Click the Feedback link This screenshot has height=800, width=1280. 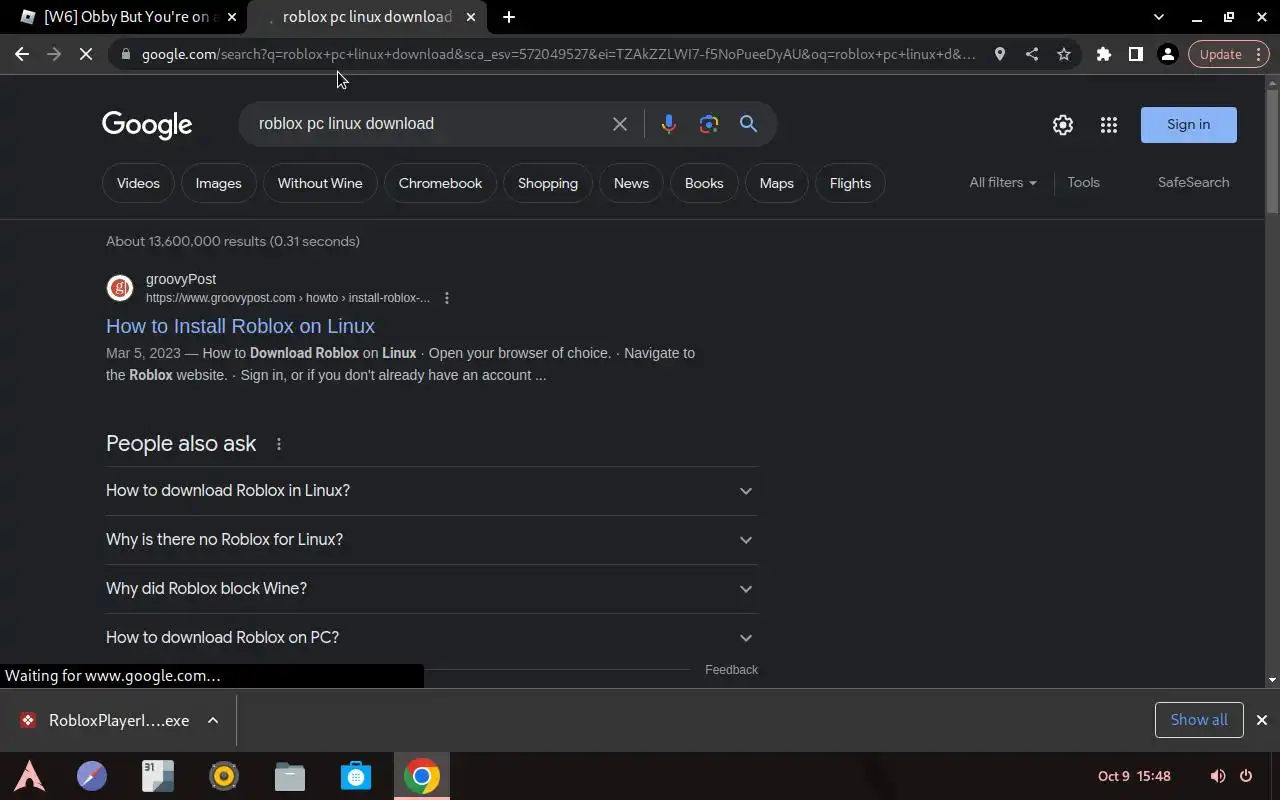731,670
